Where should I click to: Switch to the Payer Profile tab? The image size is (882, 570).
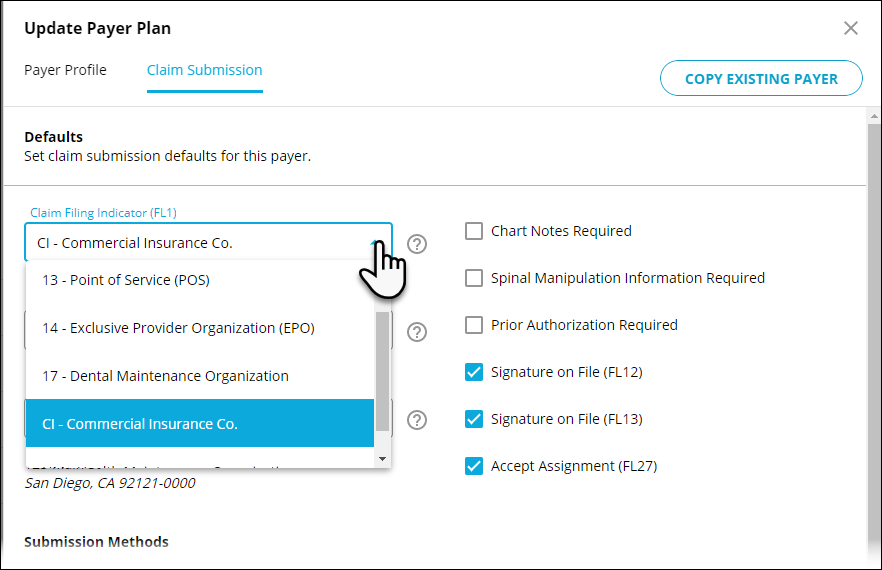pos(65,70)
